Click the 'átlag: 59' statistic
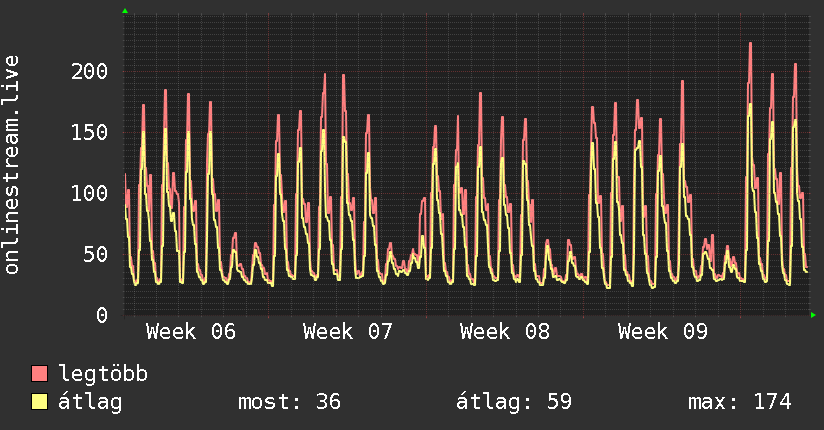This screenshot has width=824, height=430. click(x=513, y=402)
